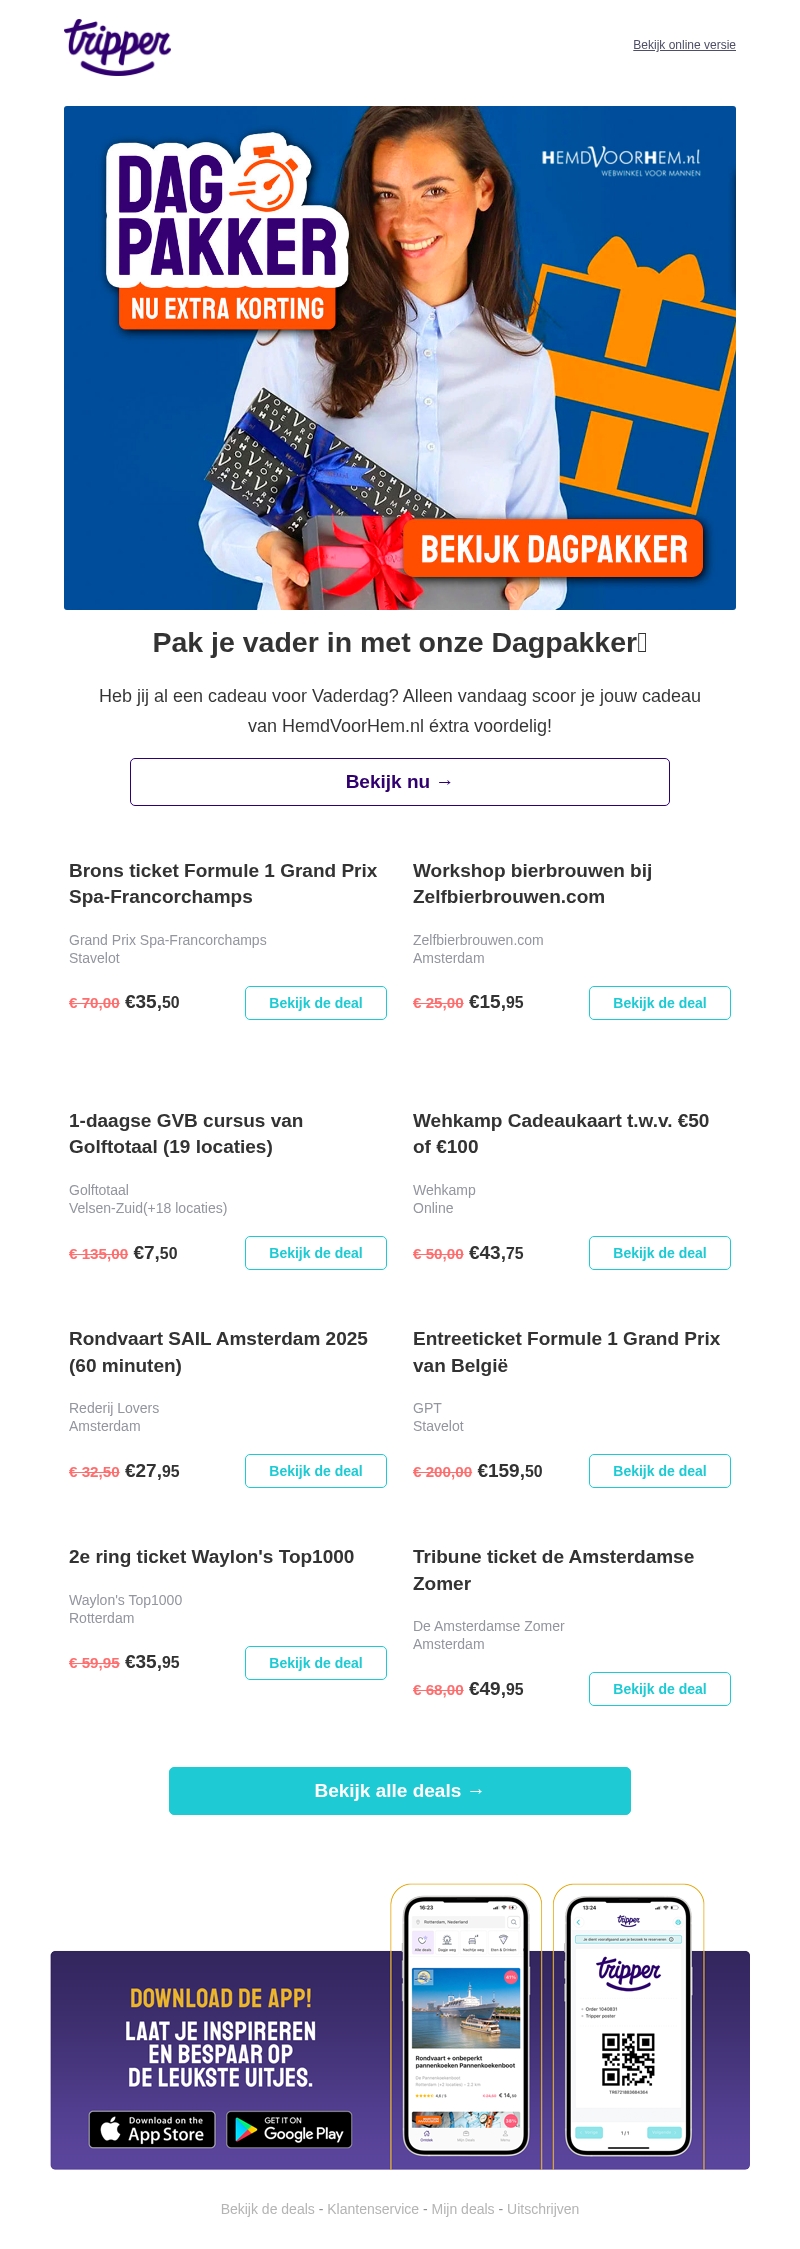Image resolution: width=800 pixels, height=2249 pixels.
Task: View the Amsterdamse Zomer tribune deal
Action: [x=659, y=1689]
